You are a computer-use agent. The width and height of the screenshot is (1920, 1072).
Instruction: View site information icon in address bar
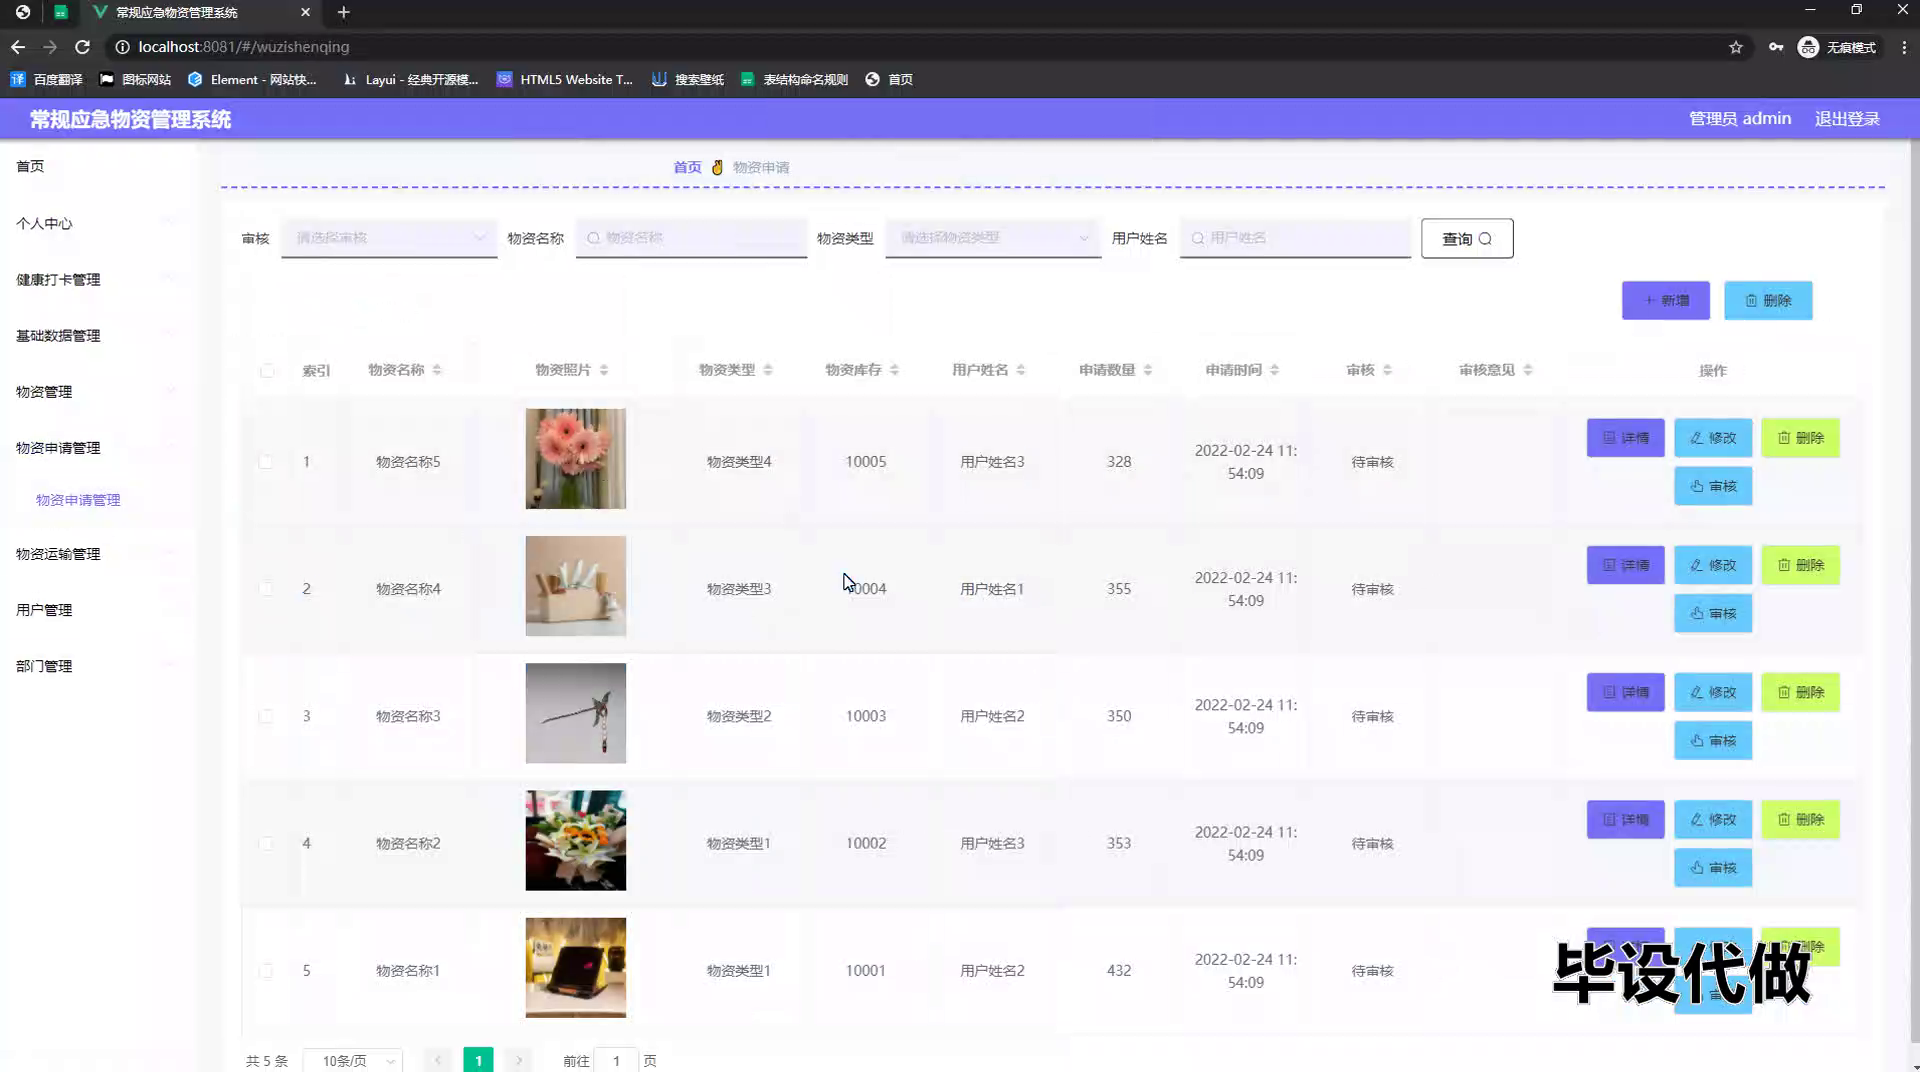coord(122,47)
